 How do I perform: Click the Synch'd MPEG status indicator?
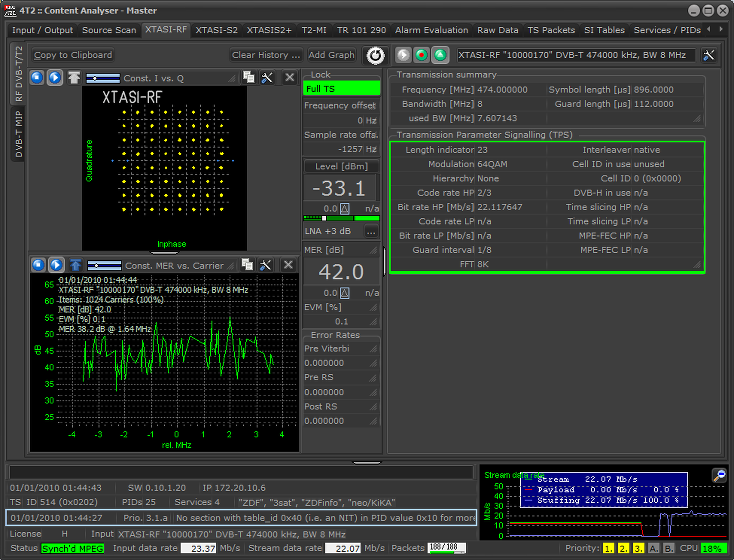pos(73,548)
